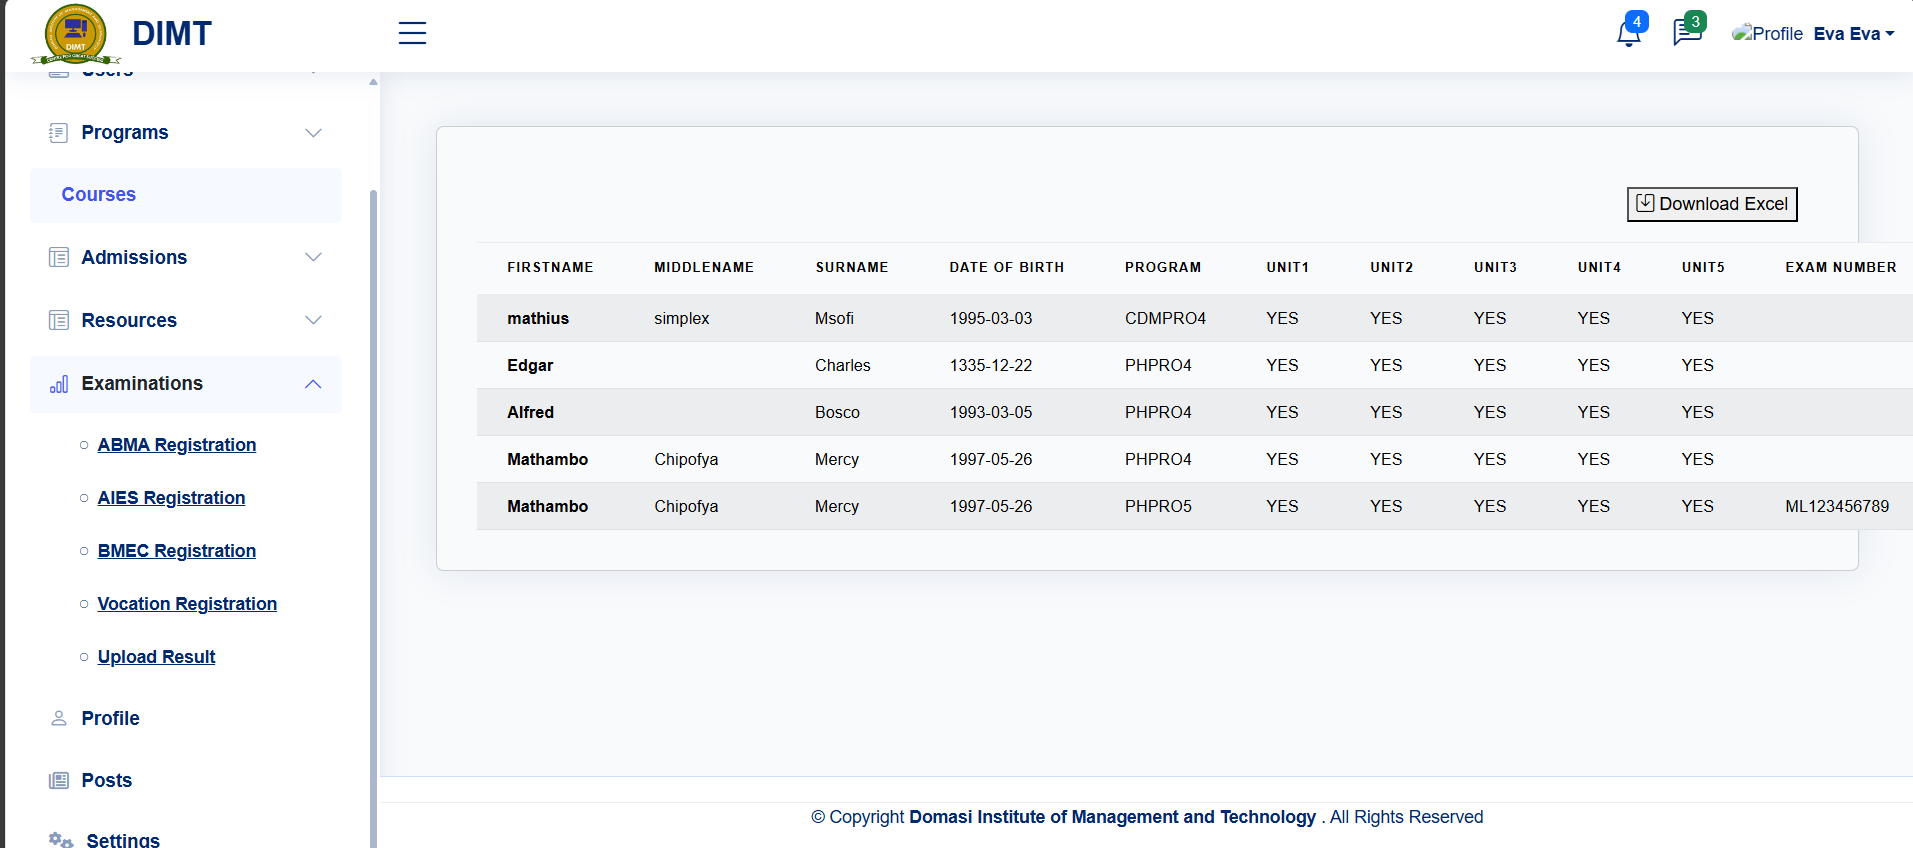The height and width of the screenshot is (848, 1913).
Task: Click exam number ML123456789
Action: 1837,506
